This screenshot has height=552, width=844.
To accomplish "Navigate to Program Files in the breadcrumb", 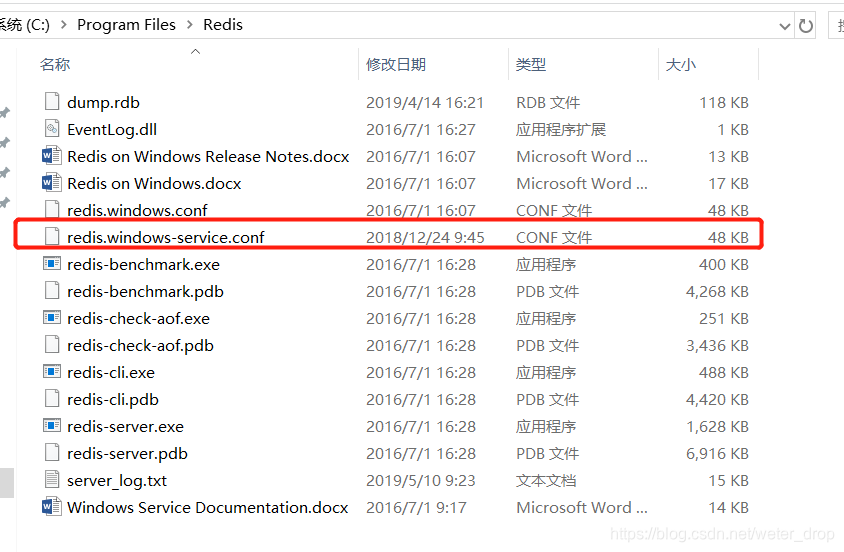I will point(126,25).
